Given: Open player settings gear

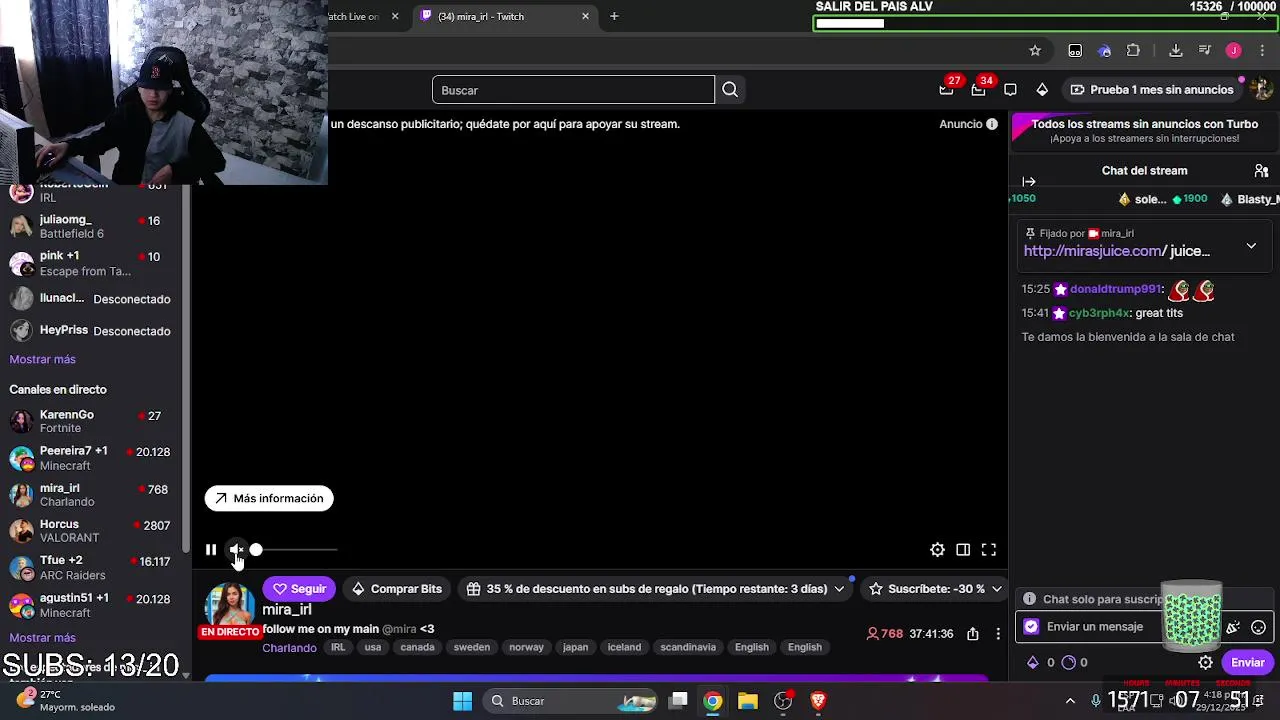Looking at the screenshot, I should tap(937, 550).
